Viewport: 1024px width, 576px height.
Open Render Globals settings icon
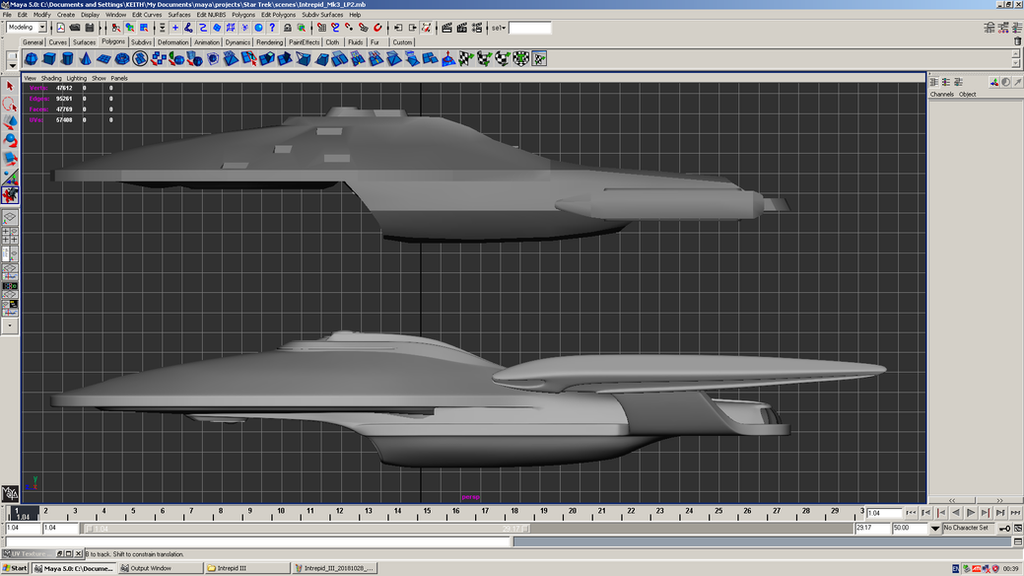(477, 27)
